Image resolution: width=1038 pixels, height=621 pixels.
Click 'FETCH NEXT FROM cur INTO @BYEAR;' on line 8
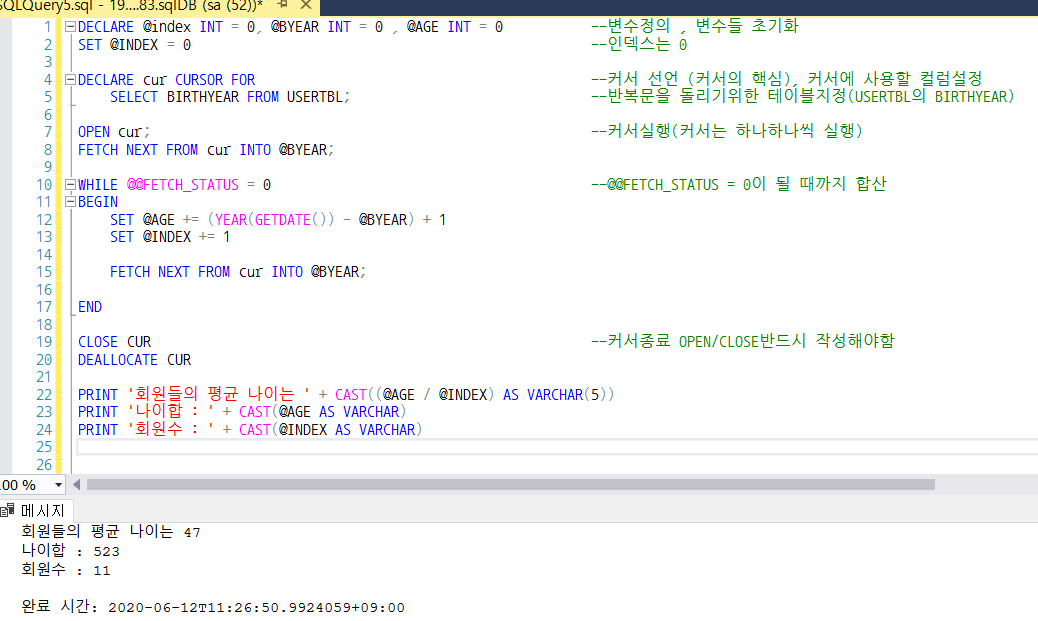[206, 150]
